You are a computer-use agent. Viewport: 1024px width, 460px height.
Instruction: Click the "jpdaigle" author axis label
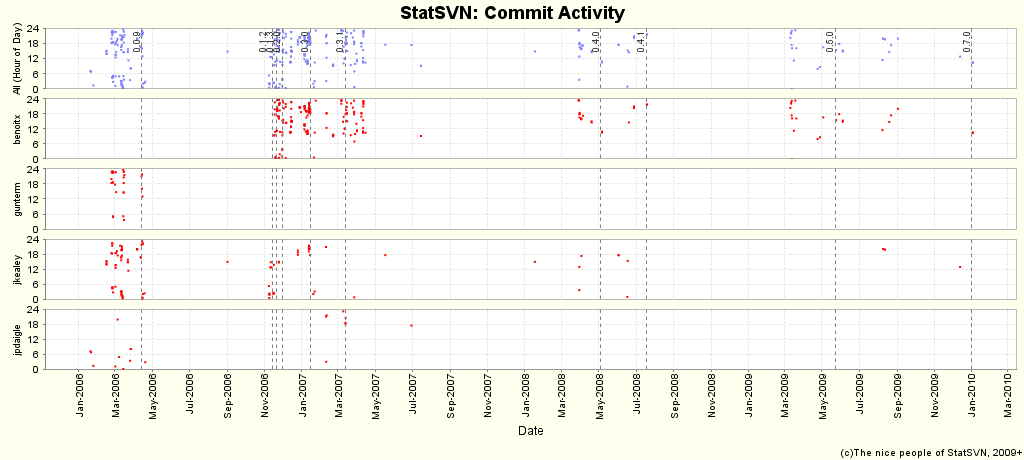16,339
